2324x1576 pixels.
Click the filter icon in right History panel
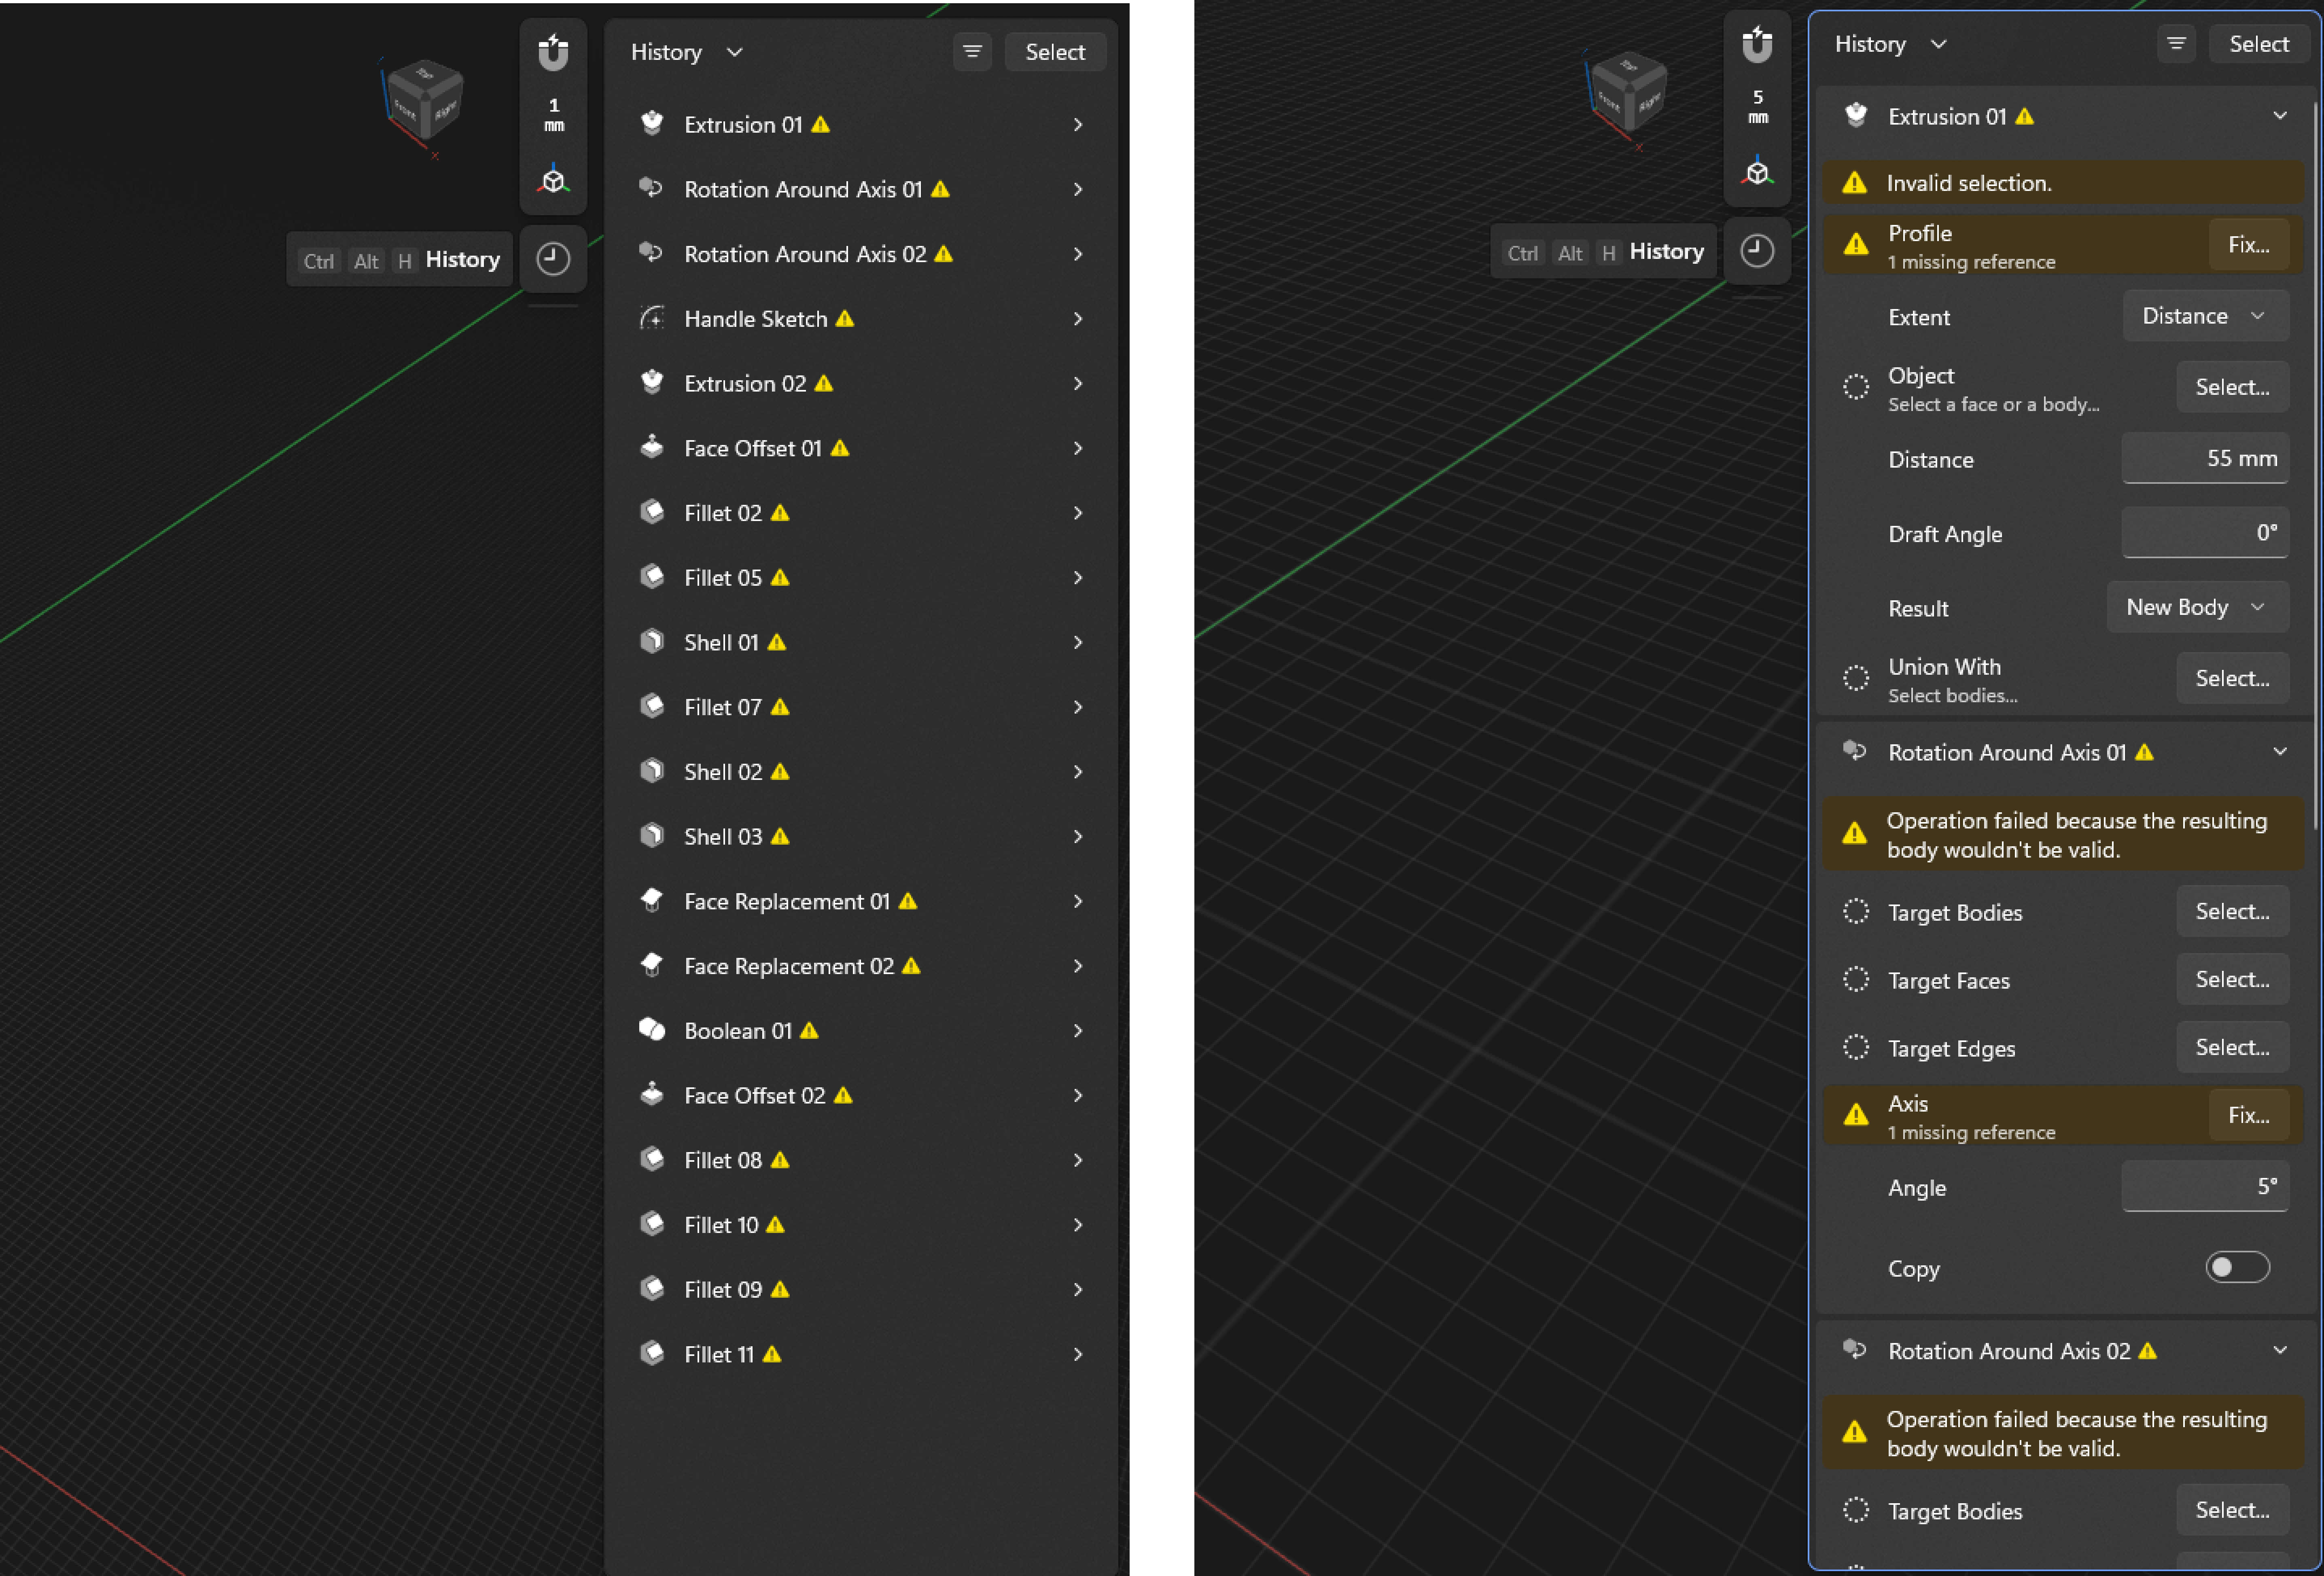click(2176, 44)
